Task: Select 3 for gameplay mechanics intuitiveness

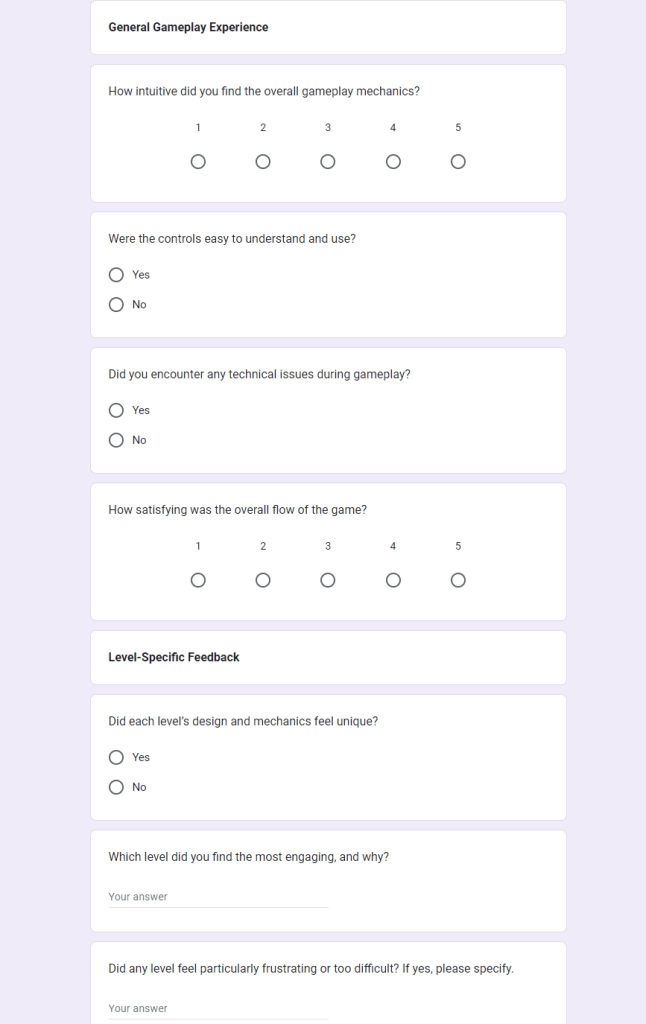Action: [x=328, y=162]
